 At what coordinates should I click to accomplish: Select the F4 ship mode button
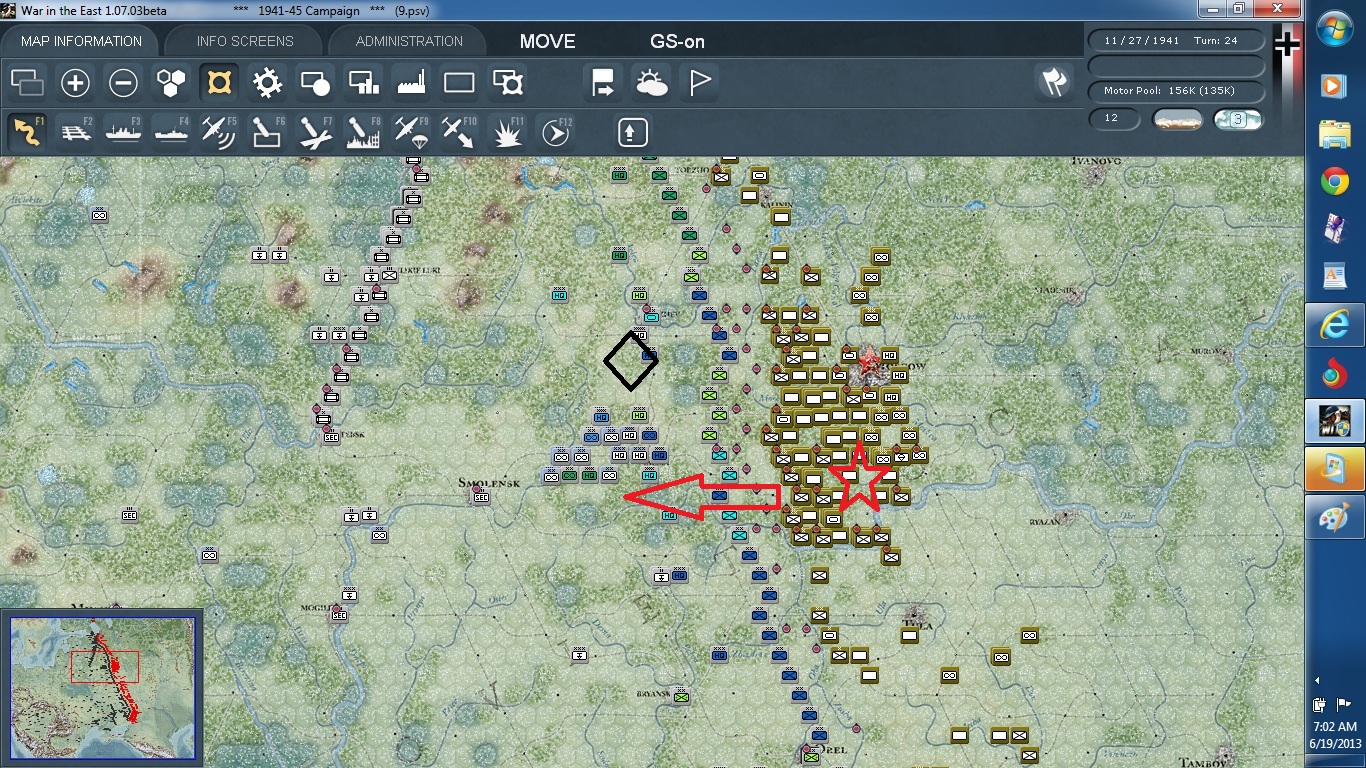click(x=171, y=131)
